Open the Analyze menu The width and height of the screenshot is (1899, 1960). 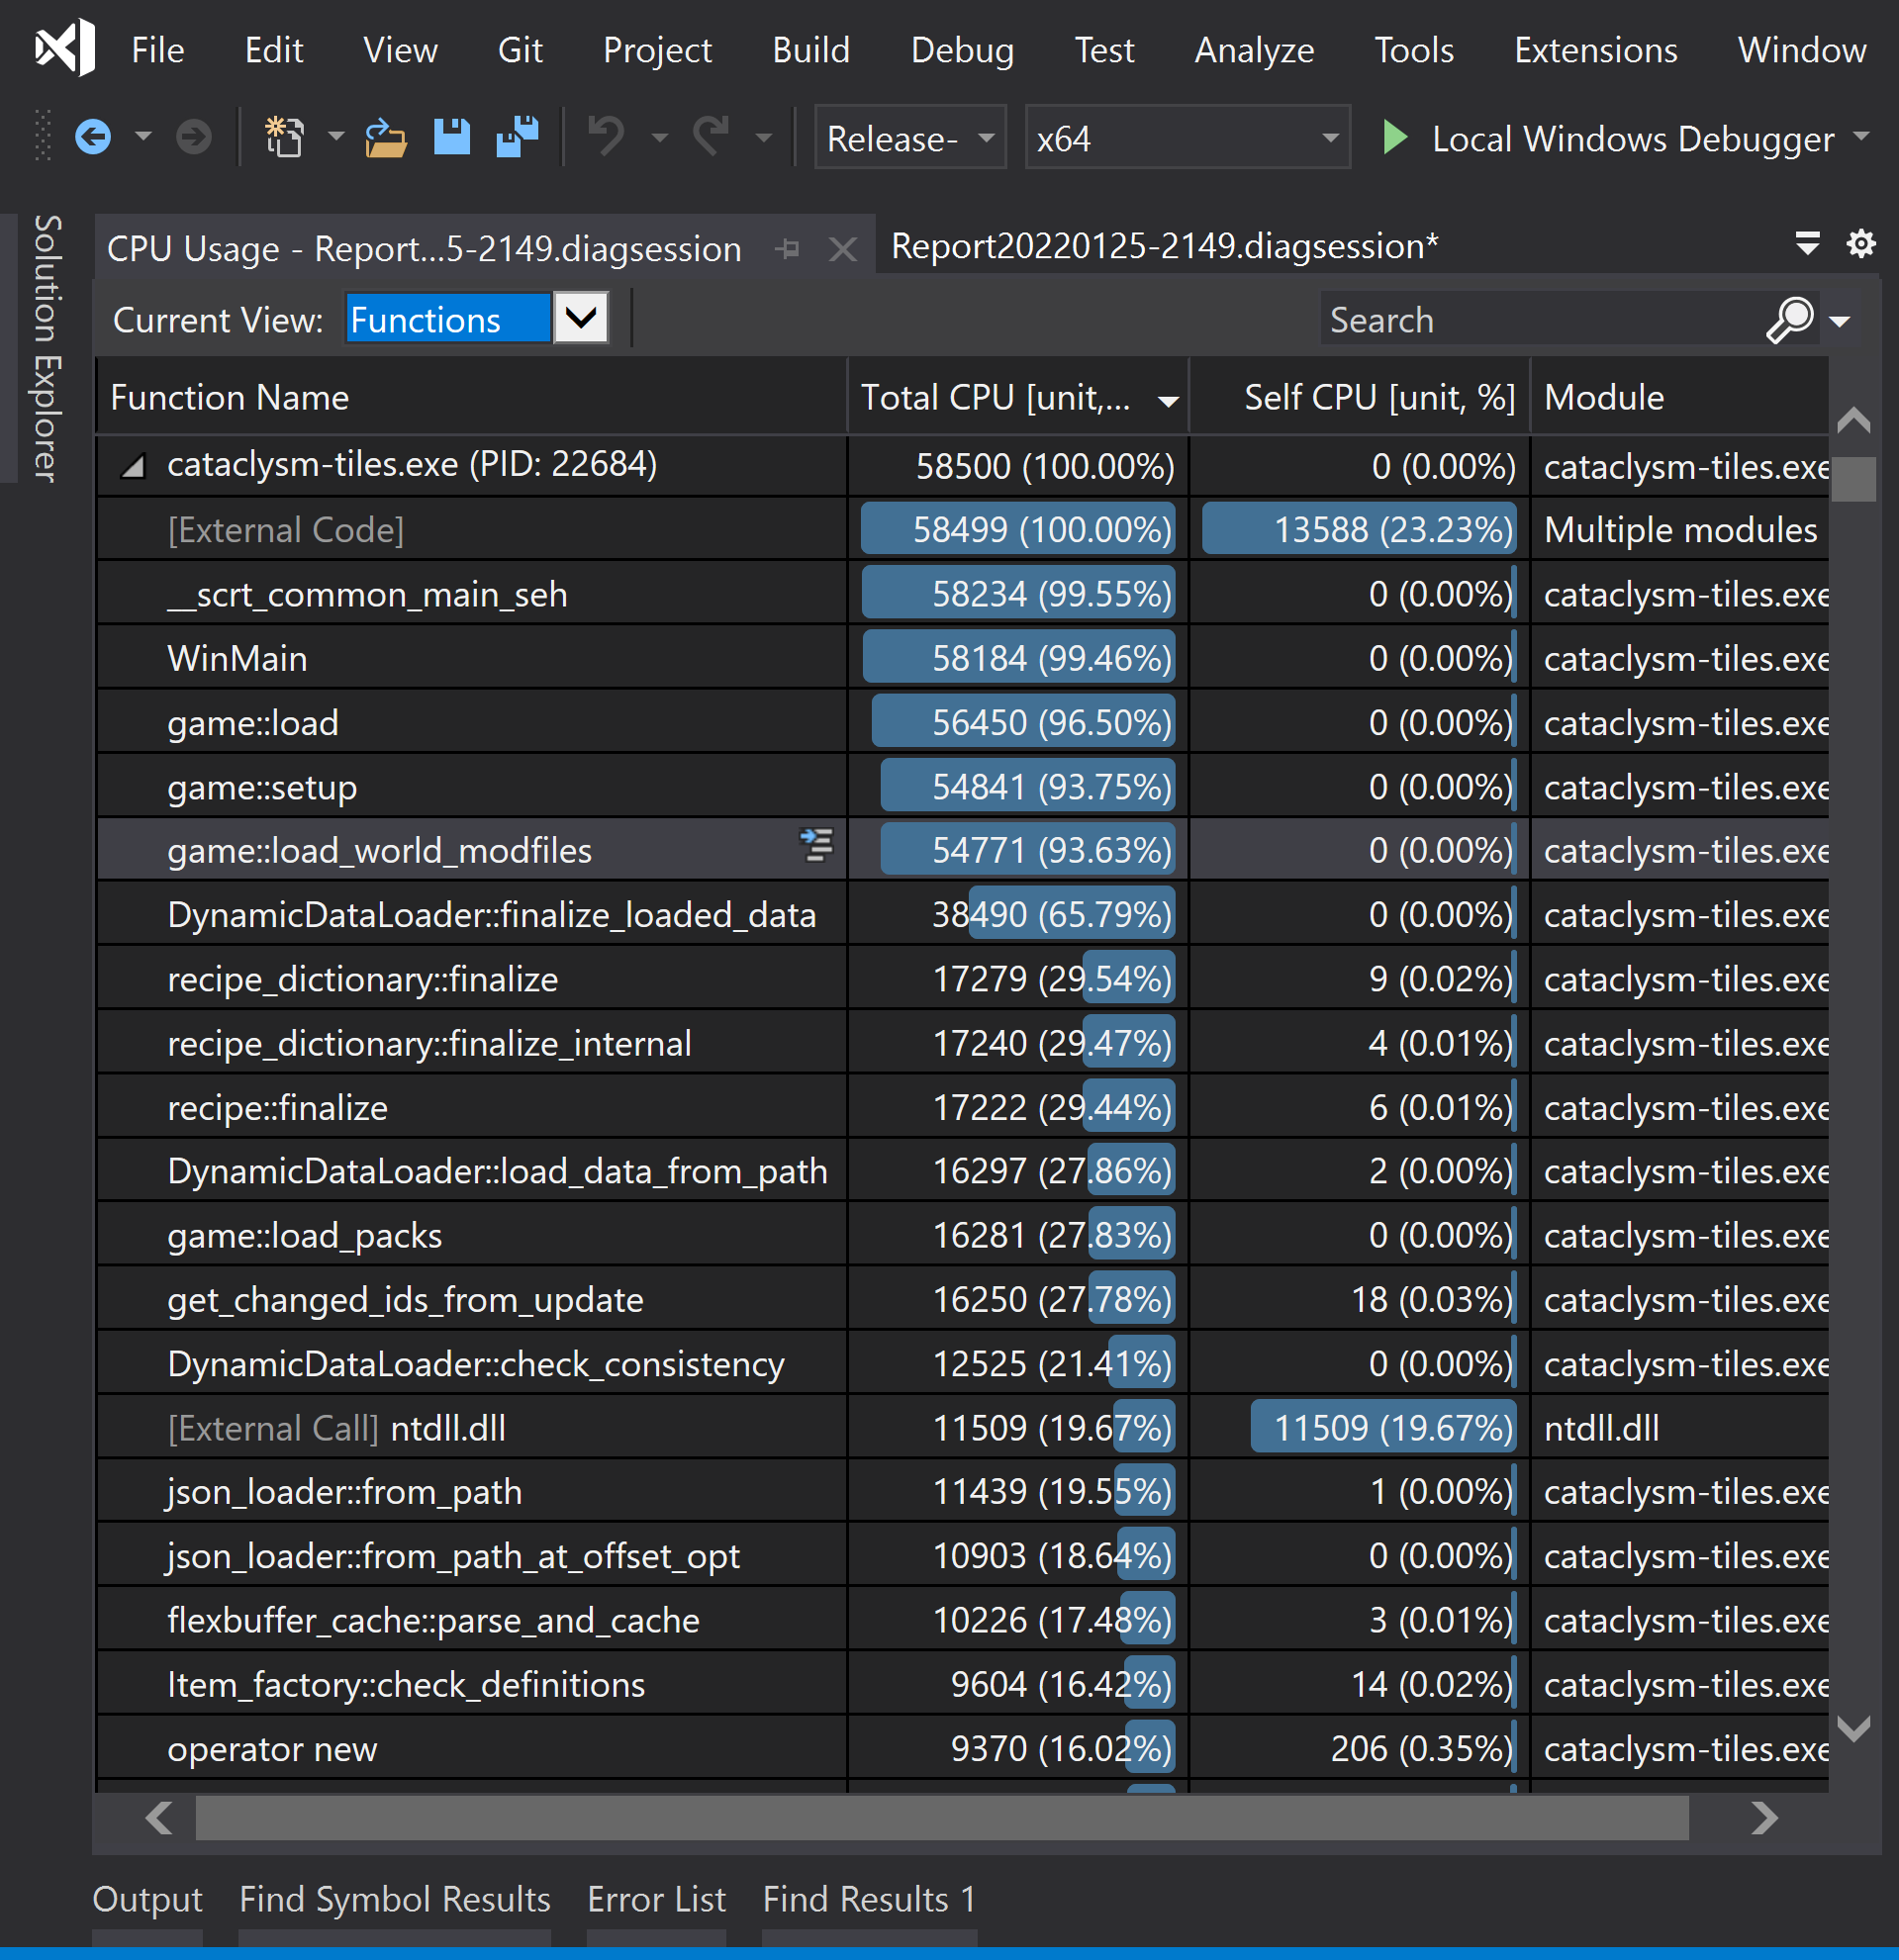1254,50
